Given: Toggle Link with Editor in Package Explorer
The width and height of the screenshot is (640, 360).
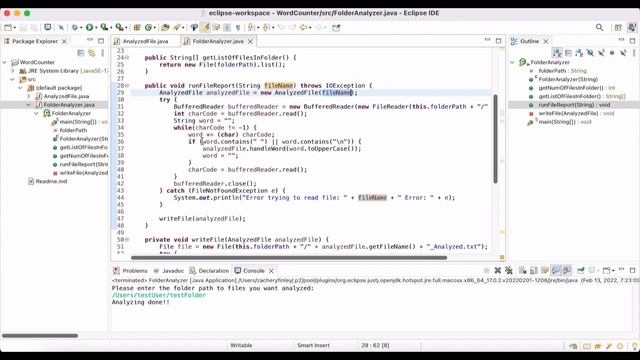Looking at the screenshot, I should 91,53.
